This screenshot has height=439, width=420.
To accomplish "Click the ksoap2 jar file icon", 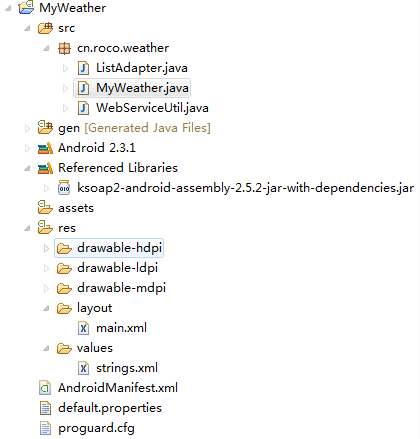I will coord(64,188).
